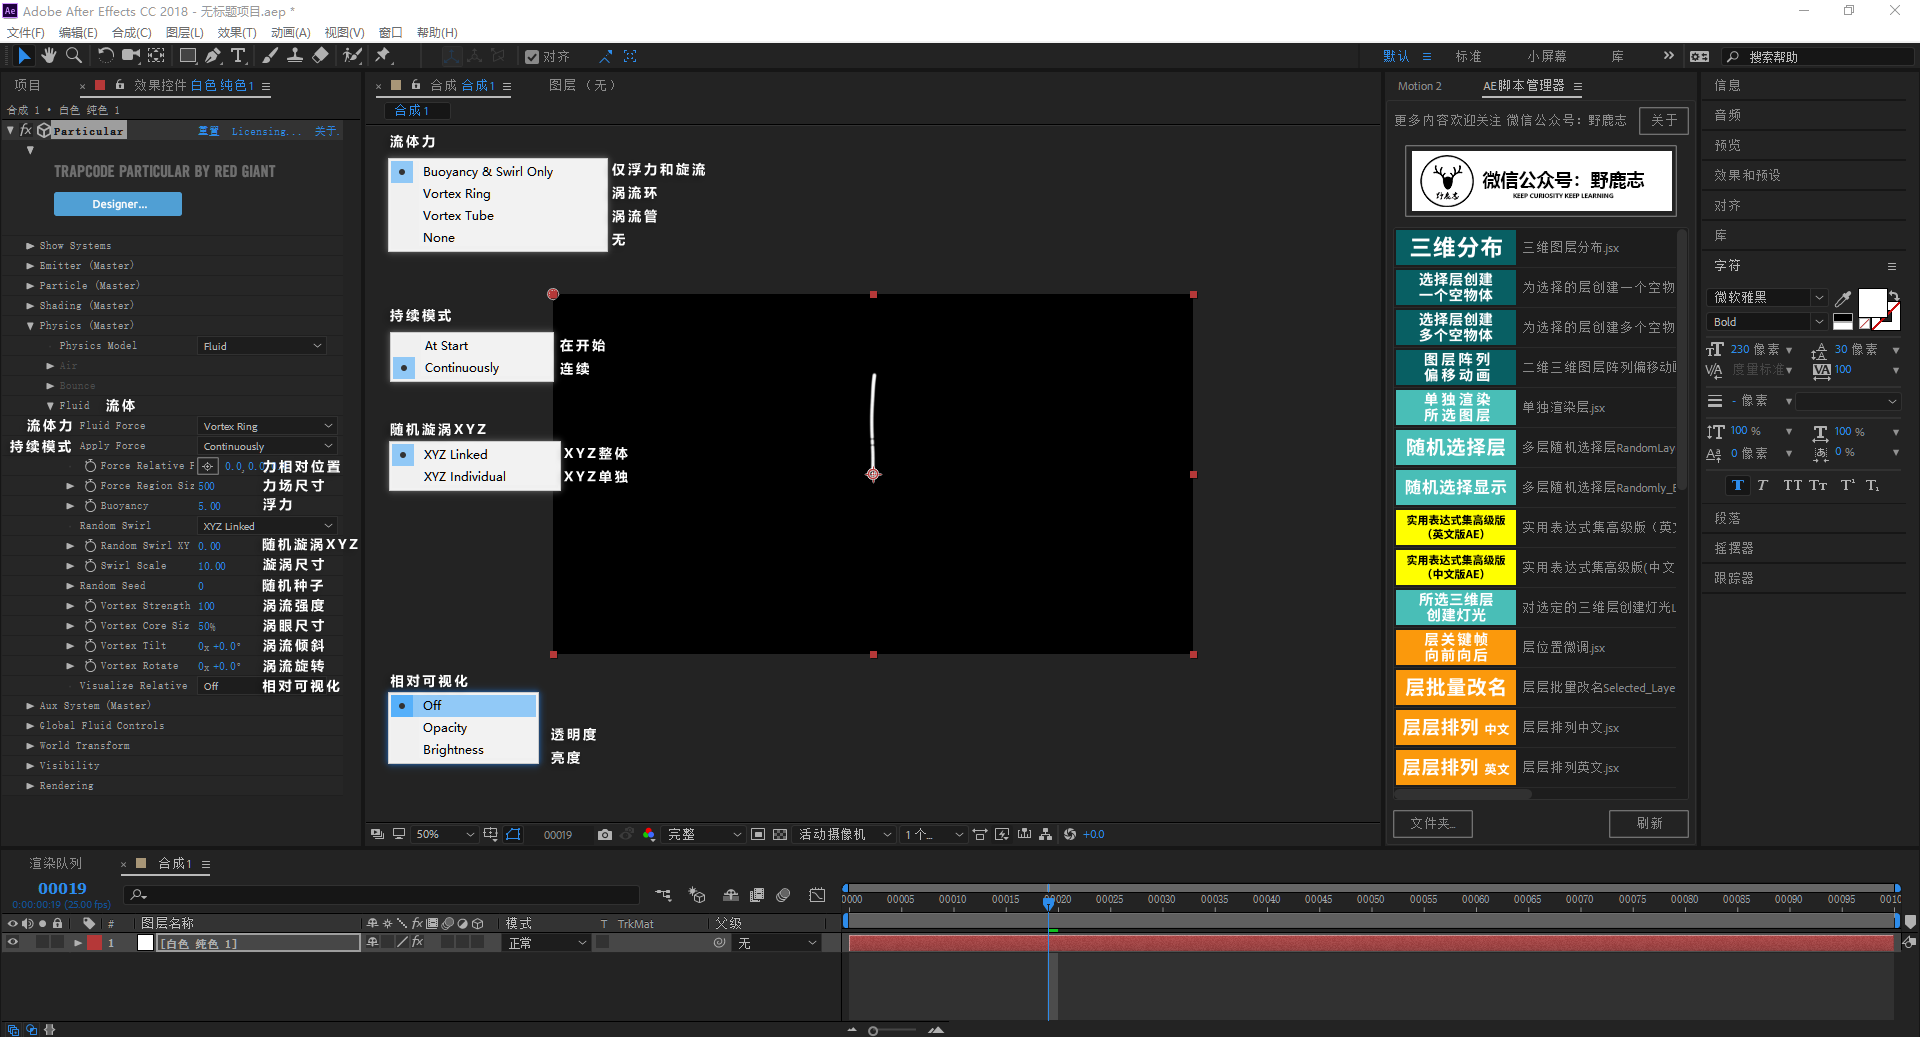Screen dimensions: 1920x1037
Task: Select the Rotation tool
Action: coord(105,56)
